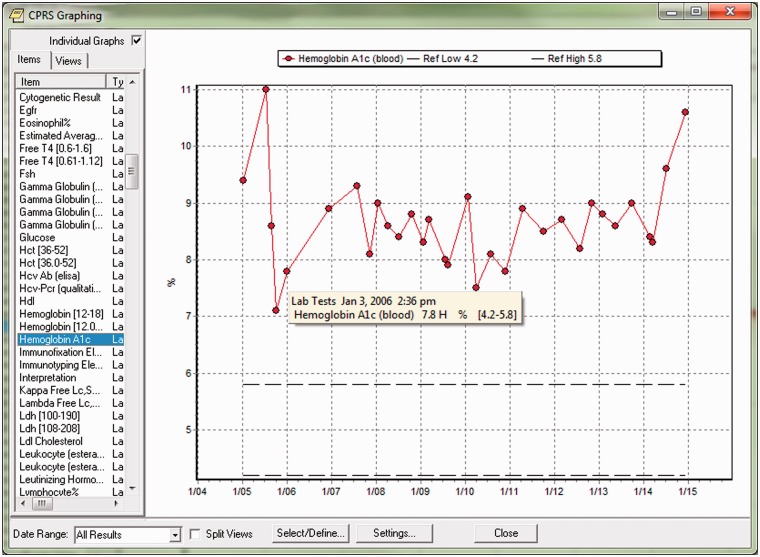Click the horizontal scroll right arrow in list
This screenshot has height=557, width=760.
[118, 503]
